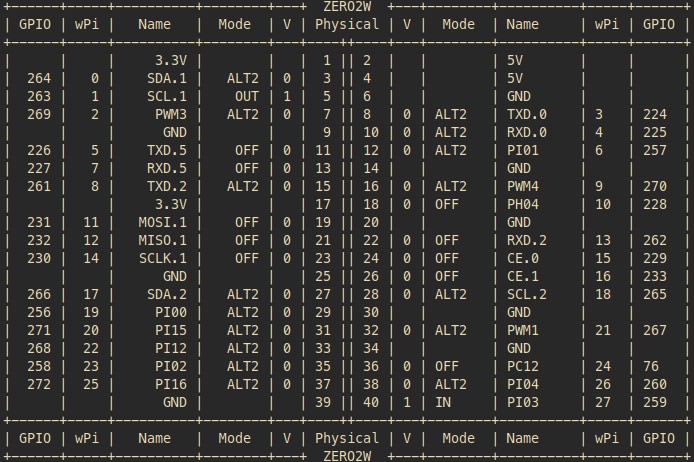Viewport: 694px width, 462px height.
Task: Click GPIO number 232
Action: click(x=39, y=240)
